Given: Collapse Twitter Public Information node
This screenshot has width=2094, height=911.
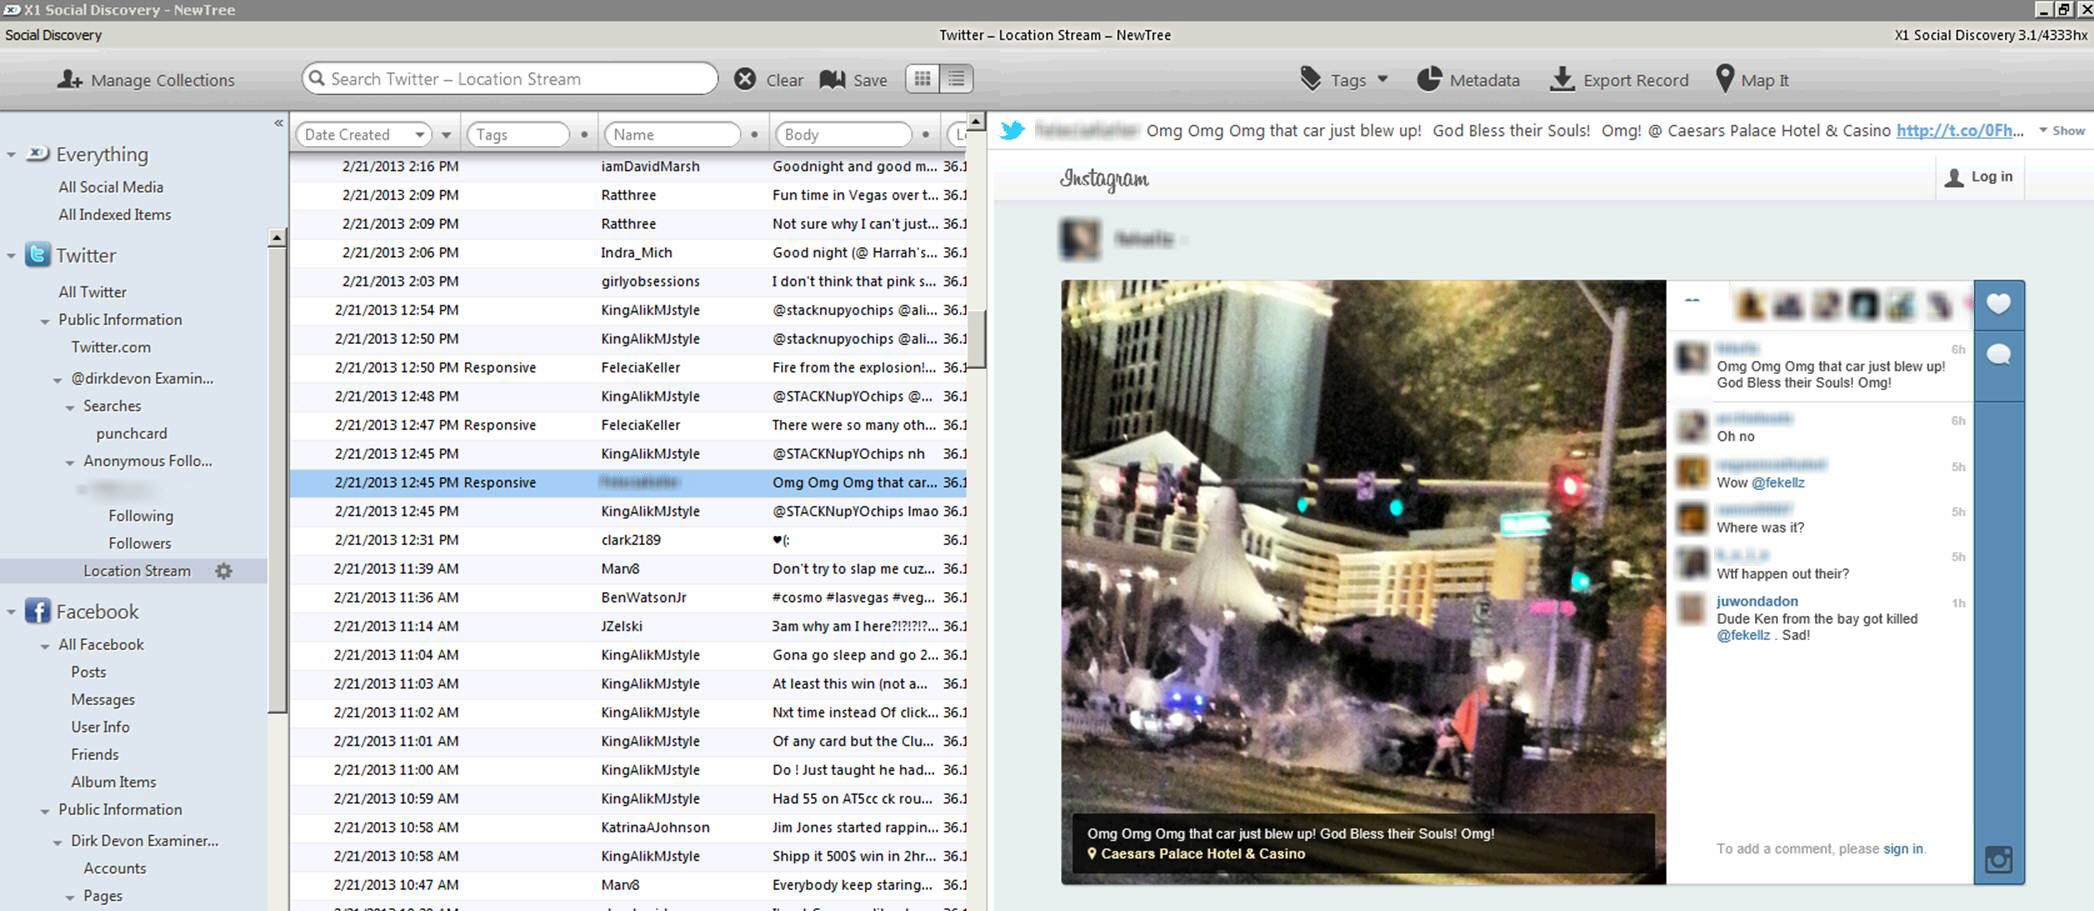Looking at the screenshot, I should click(45, 321).
